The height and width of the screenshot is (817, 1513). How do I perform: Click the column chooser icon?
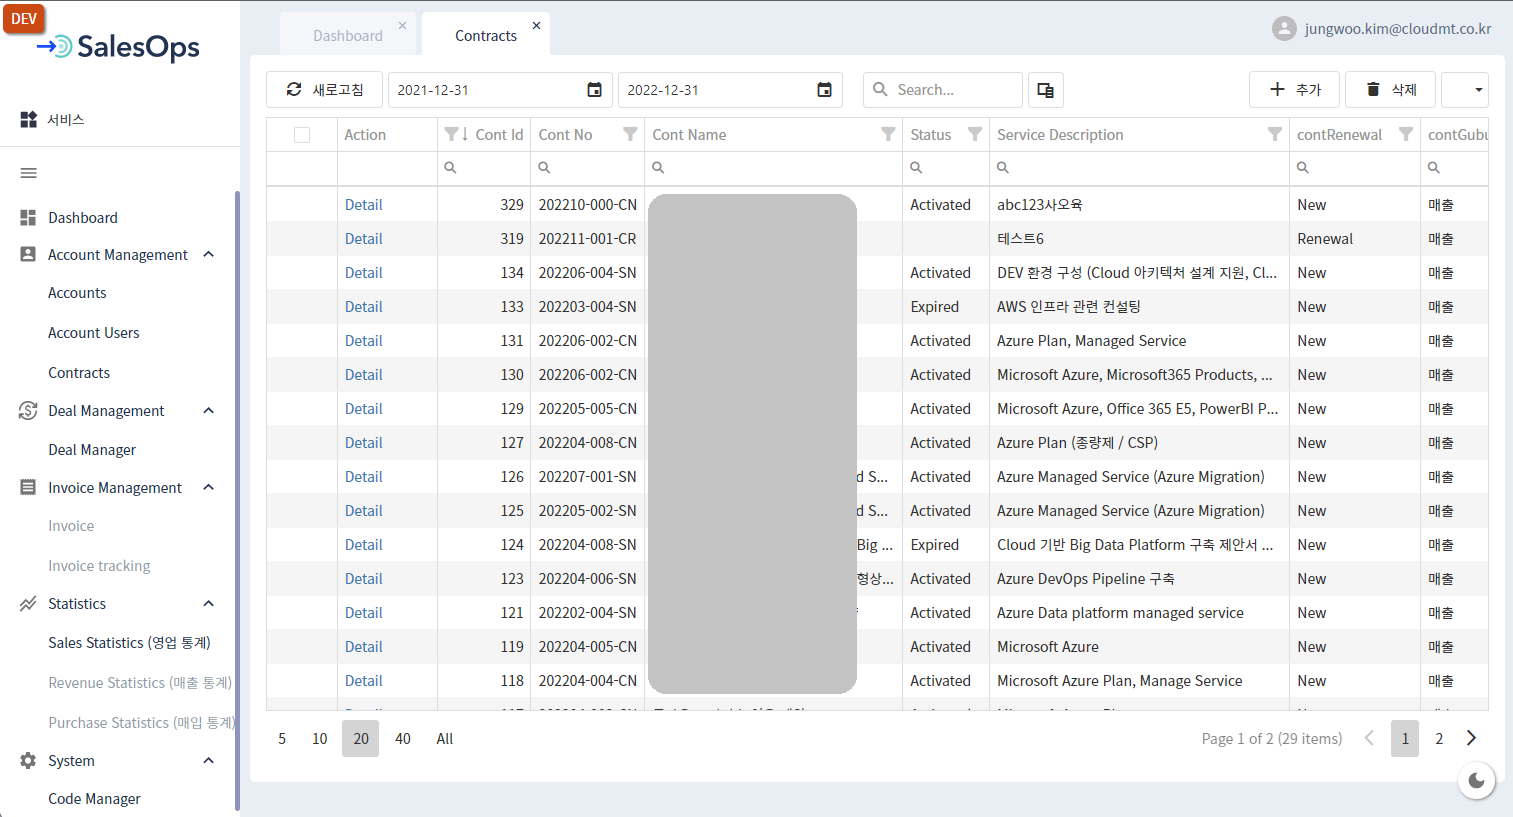(x=1045, y=90)
